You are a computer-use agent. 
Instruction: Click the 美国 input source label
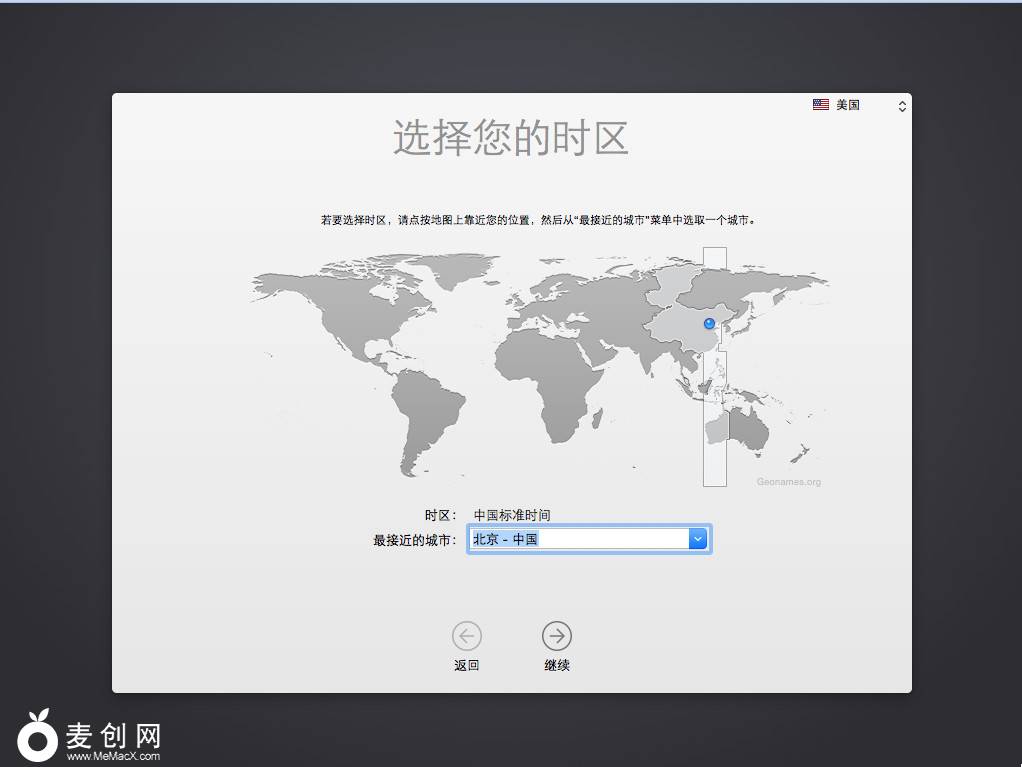pyautogui.click(x=848, y=105)
